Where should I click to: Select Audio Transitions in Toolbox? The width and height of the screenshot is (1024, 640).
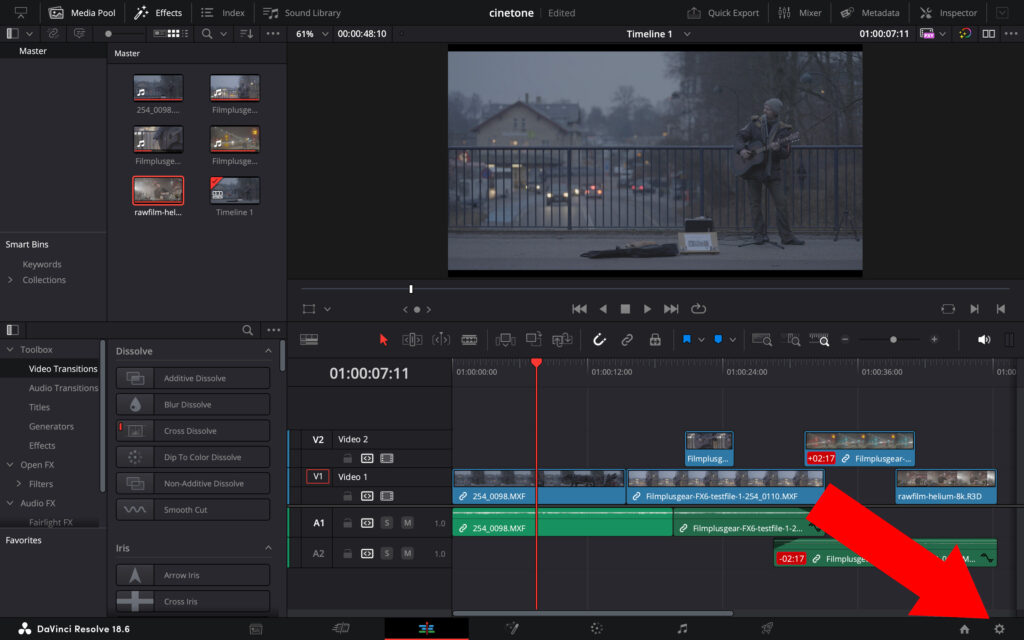click(63, 388)
